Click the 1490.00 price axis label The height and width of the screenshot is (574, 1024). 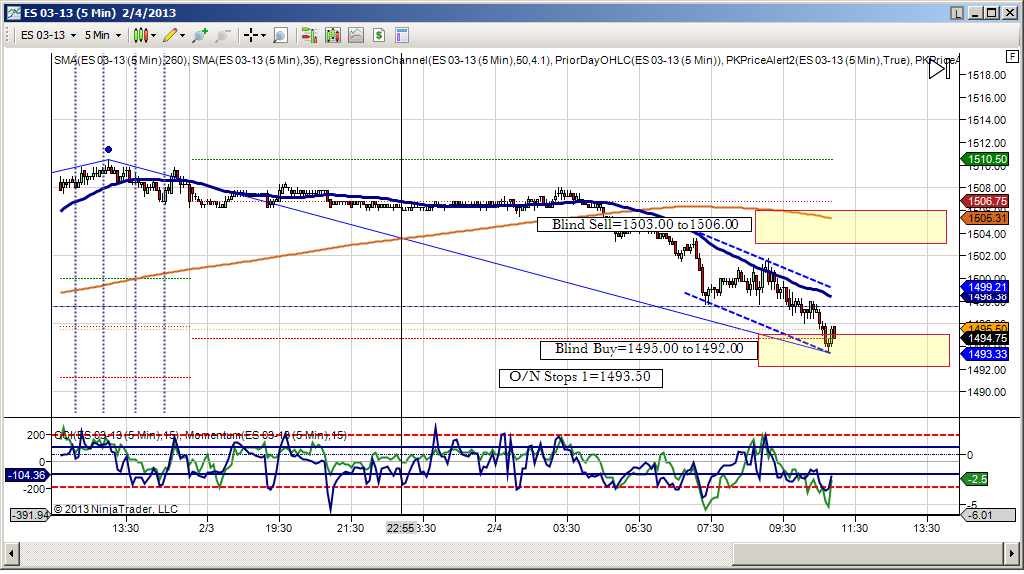986,392
